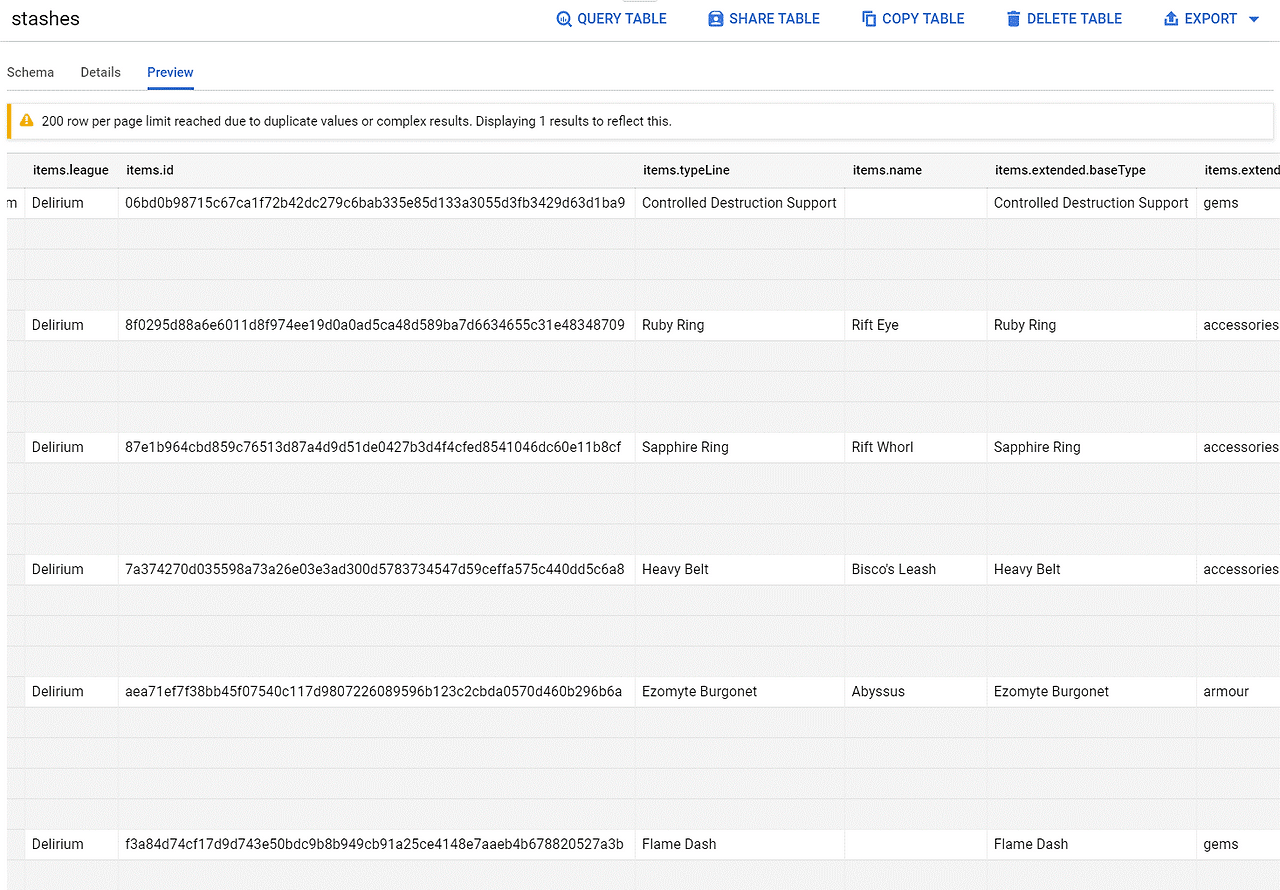Click the armour category cell
Image resolution: width=1280 pixels, height=890 pixels.
pyautogui.click(x=1239, y=691)
